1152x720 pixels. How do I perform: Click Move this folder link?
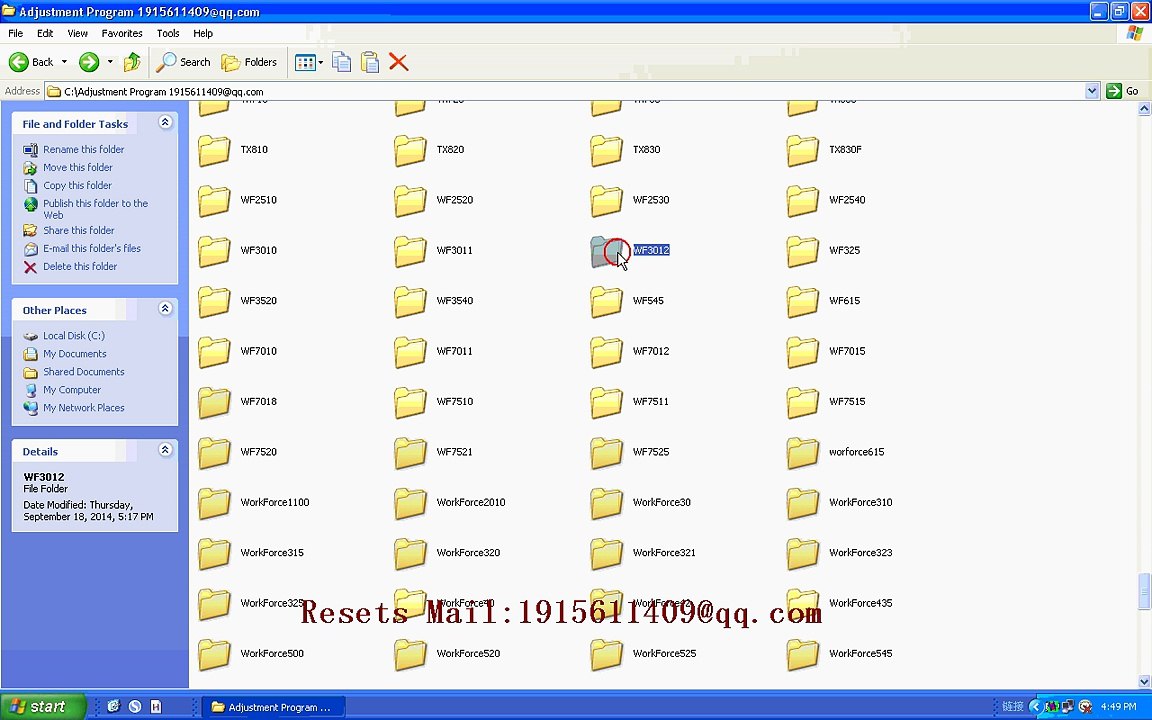(x=78, y=168)
